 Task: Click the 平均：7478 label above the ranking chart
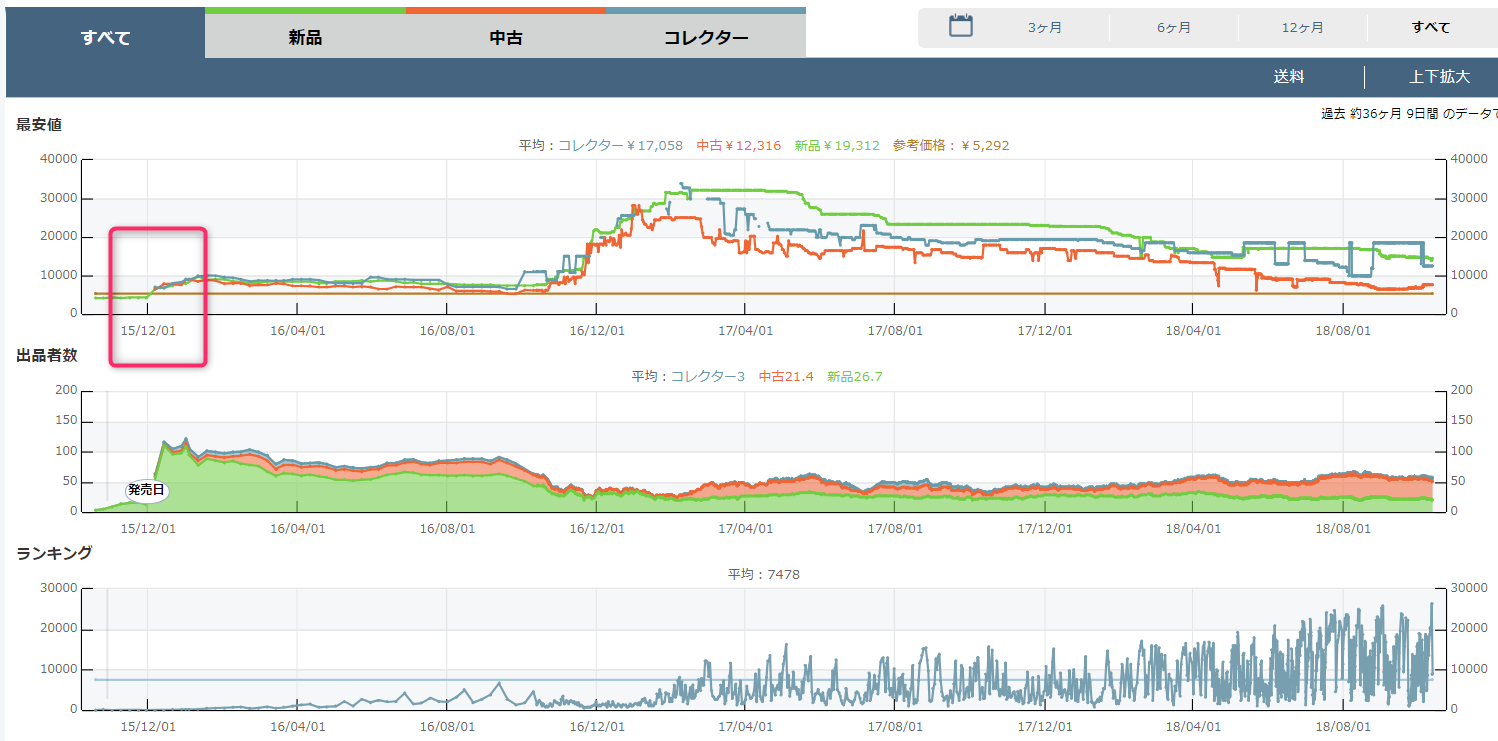pyautogui.click(x=763, y=574)
